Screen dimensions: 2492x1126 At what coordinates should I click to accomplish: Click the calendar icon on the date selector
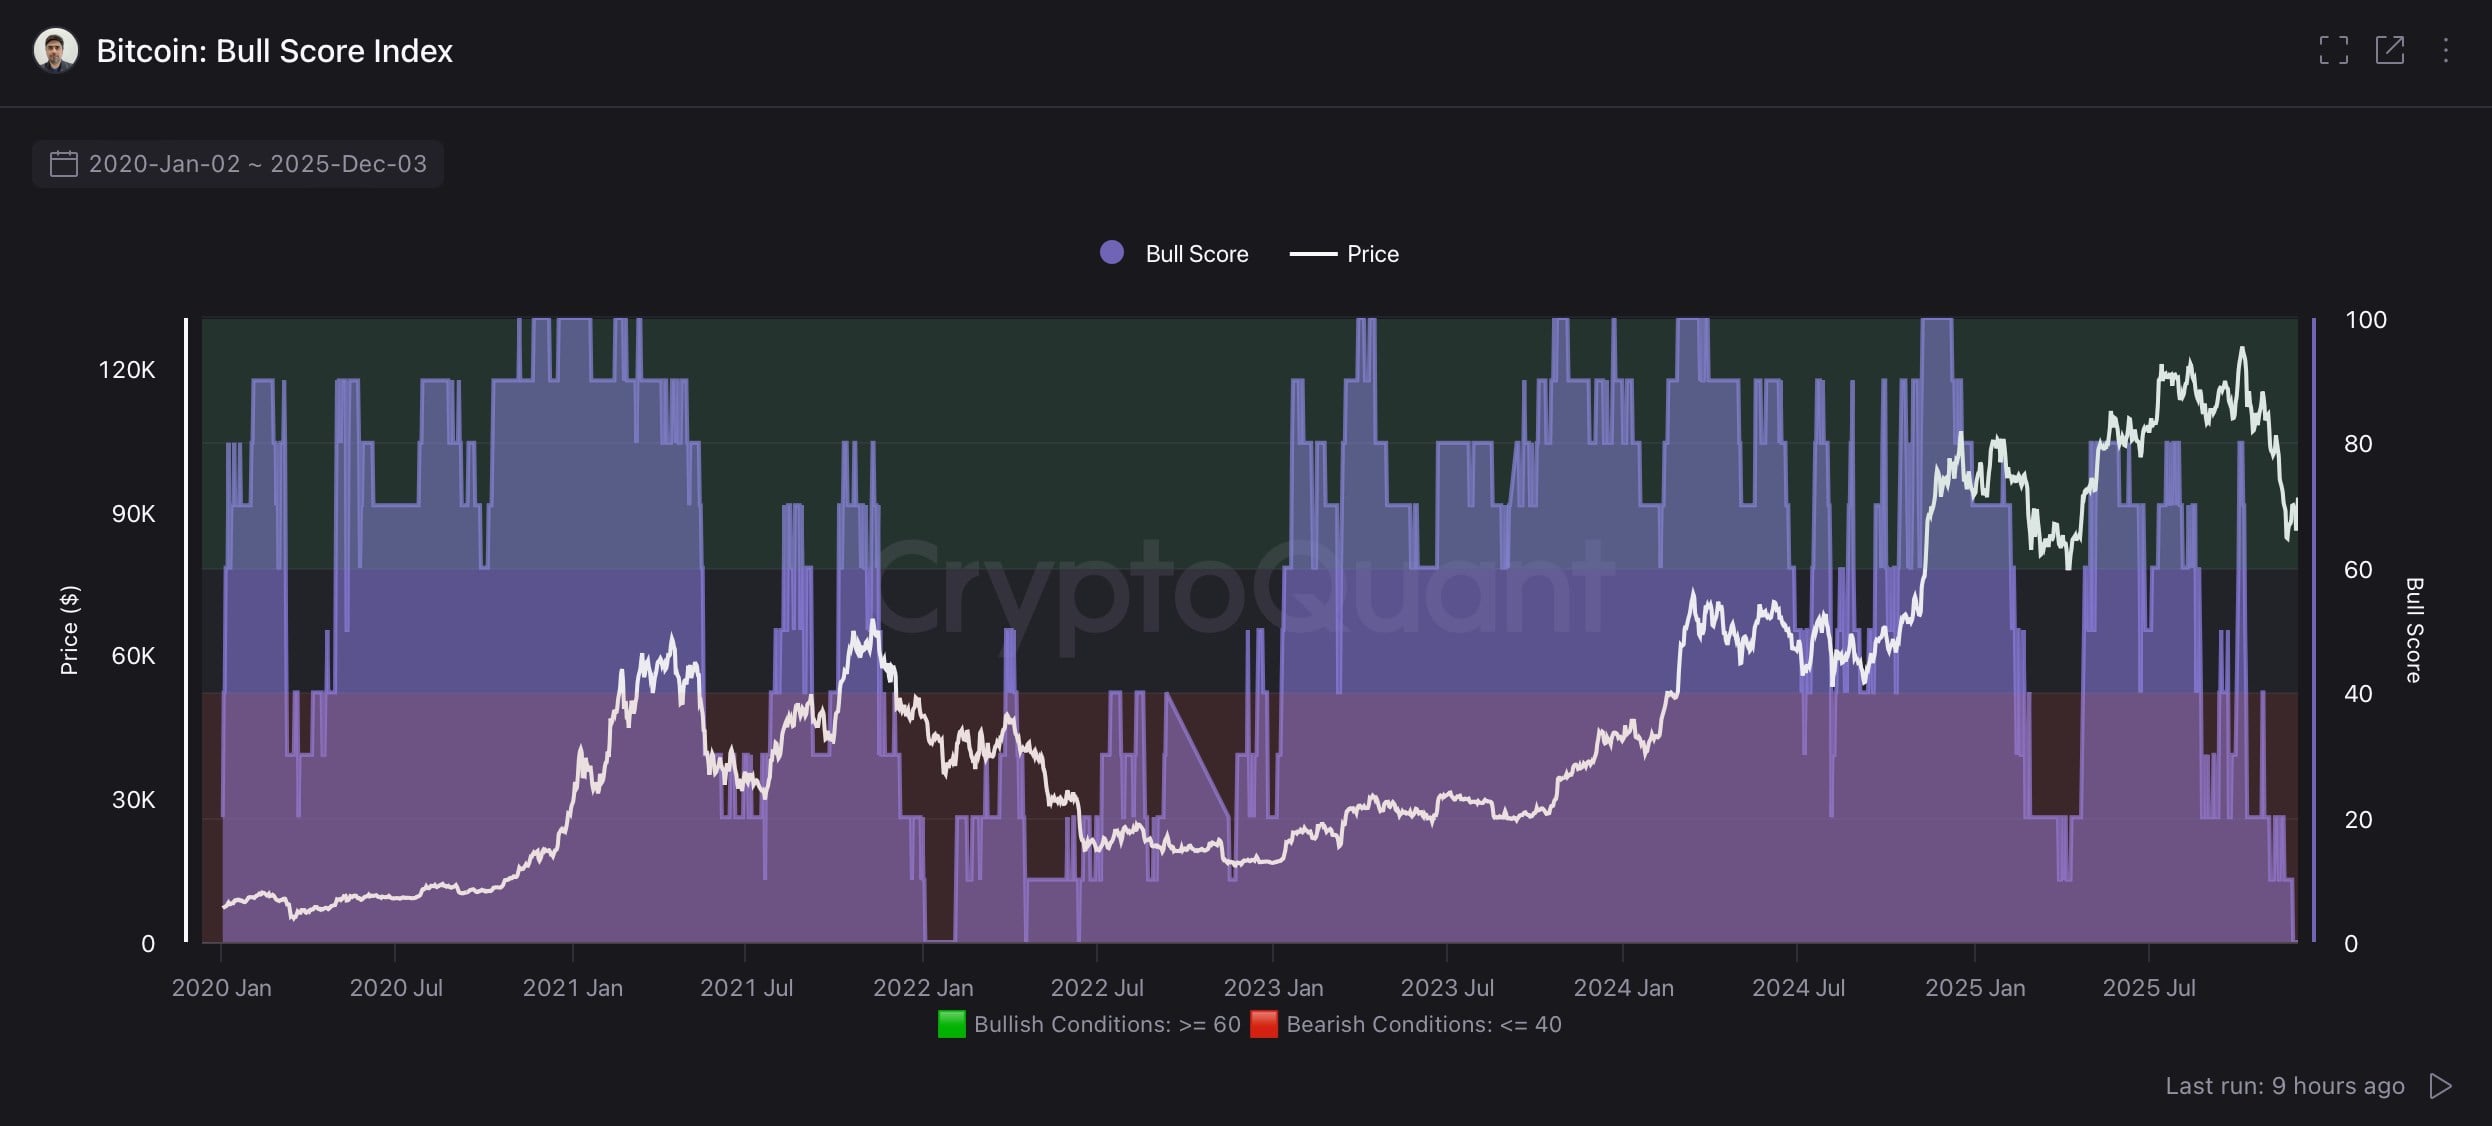[64, 164]
